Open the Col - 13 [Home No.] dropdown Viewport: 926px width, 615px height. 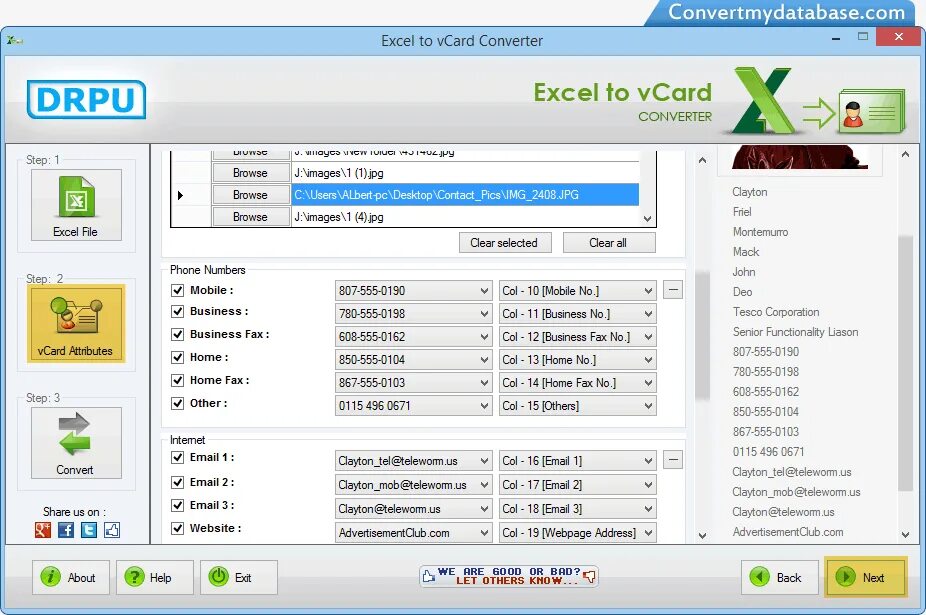[577, 360]
